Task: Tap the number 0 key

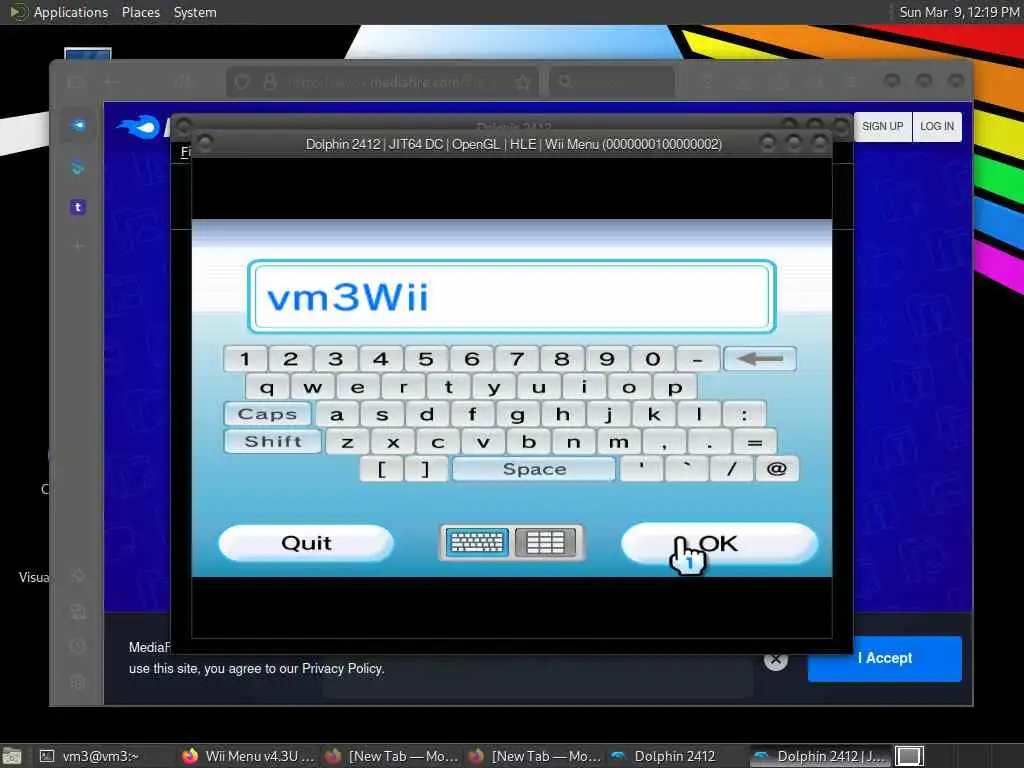Action: [x=652, y=359]
